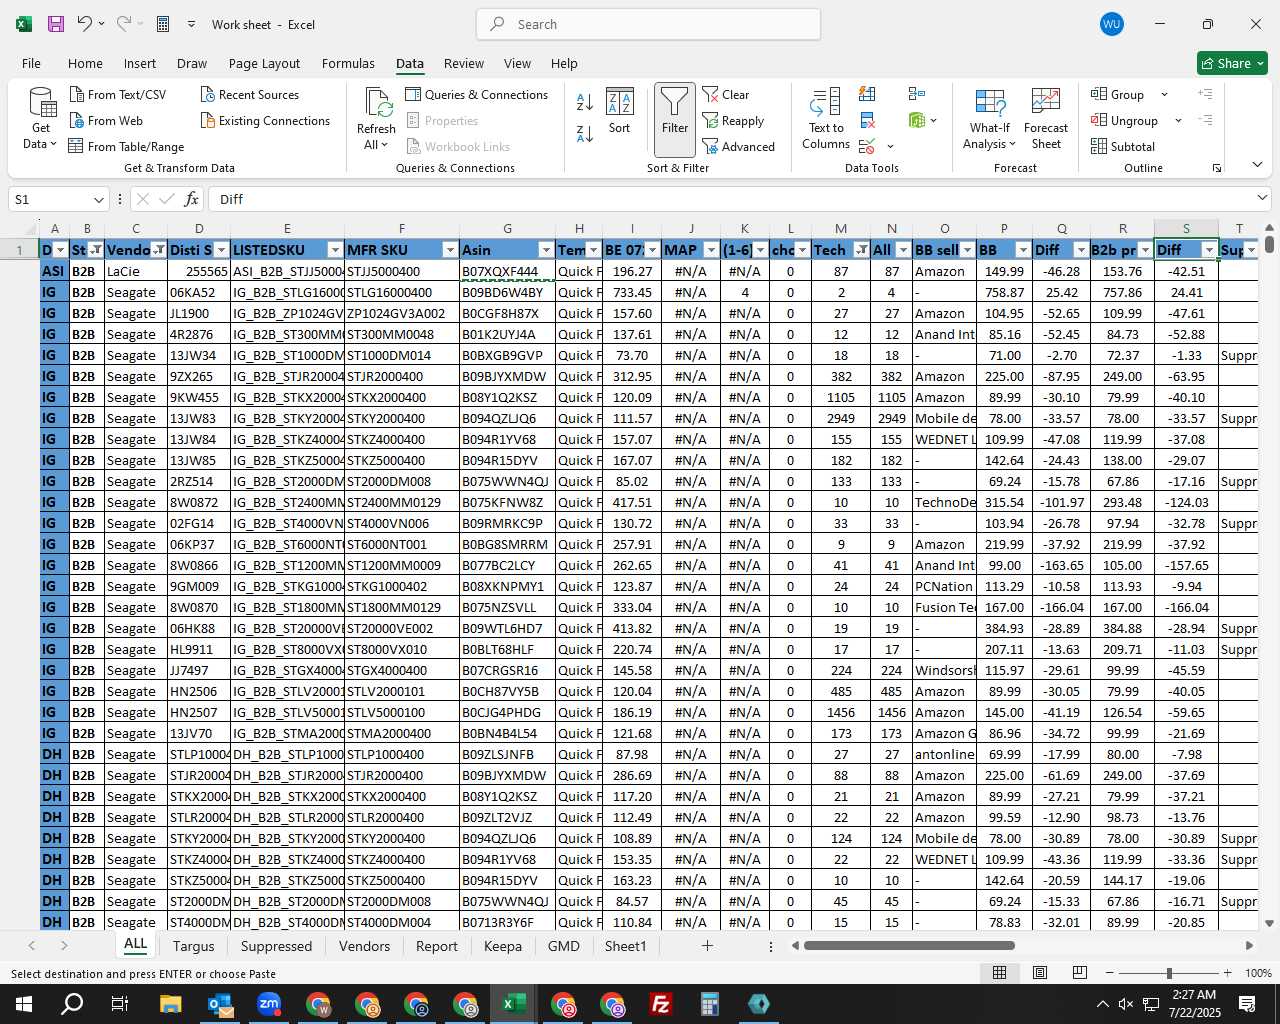Expand the formula bar
1280x1024 pixels.
coord(1262,198)
